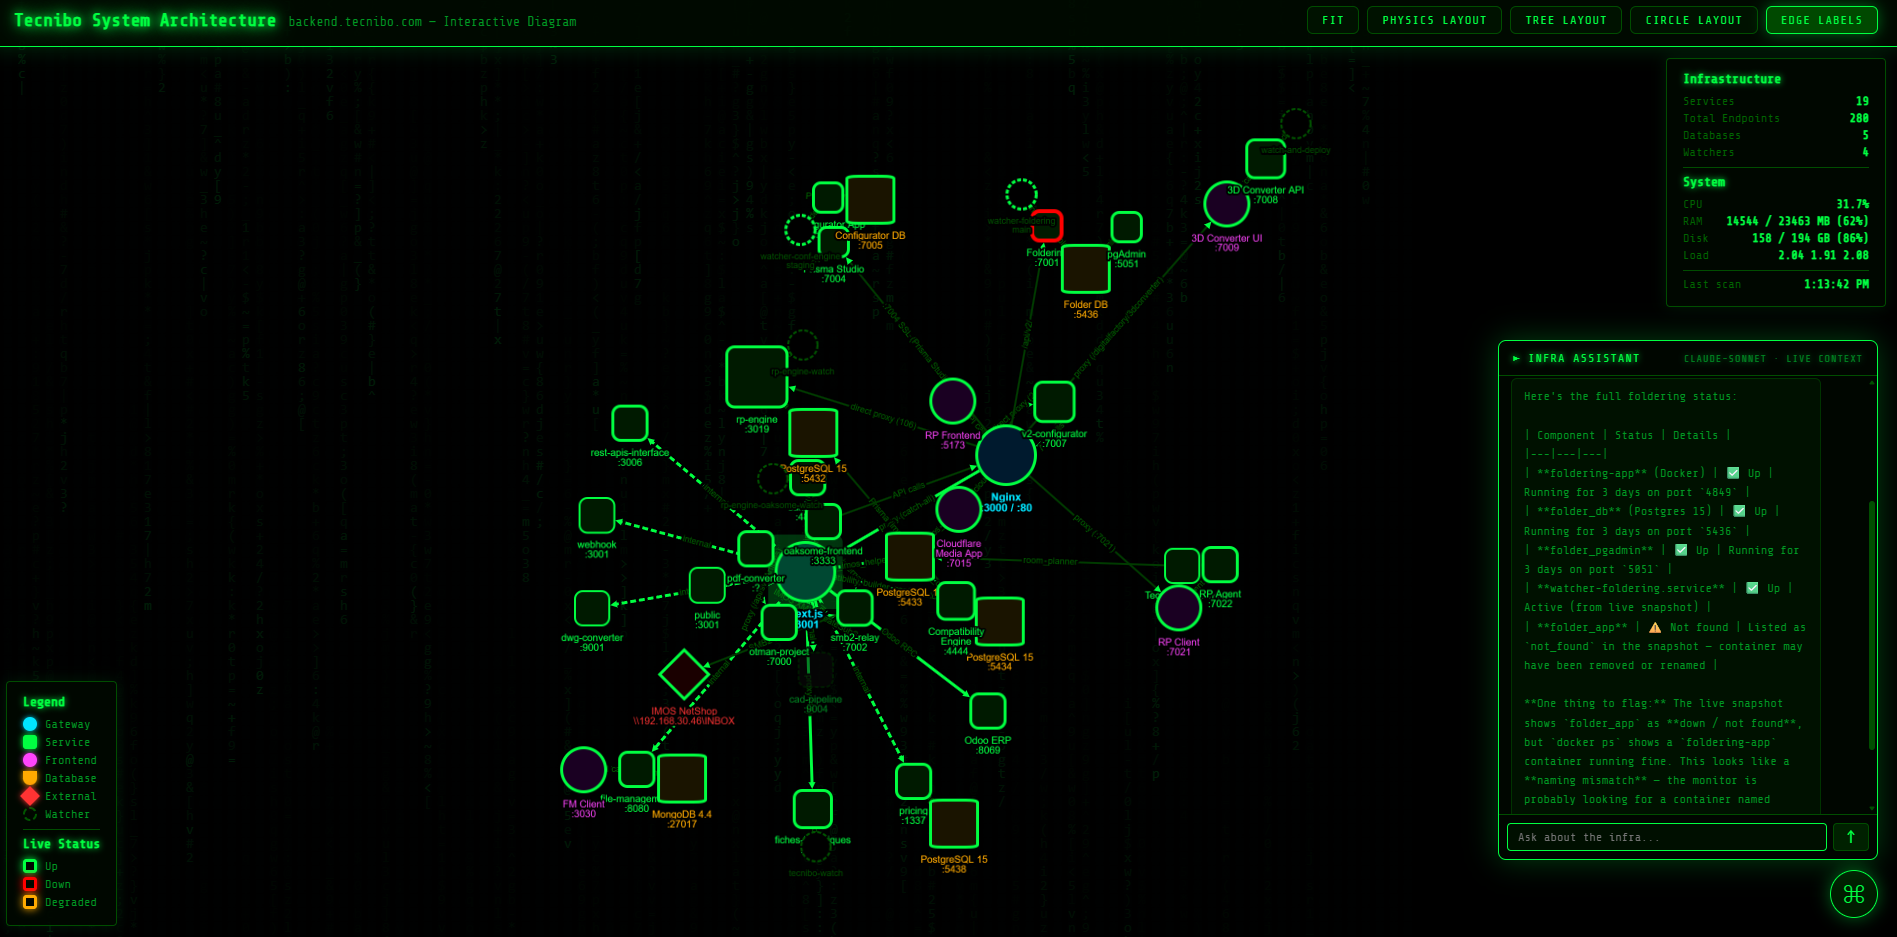Select the Folder DB database node
Screen dimensions: 1897x937
[x=1085, y=269]
